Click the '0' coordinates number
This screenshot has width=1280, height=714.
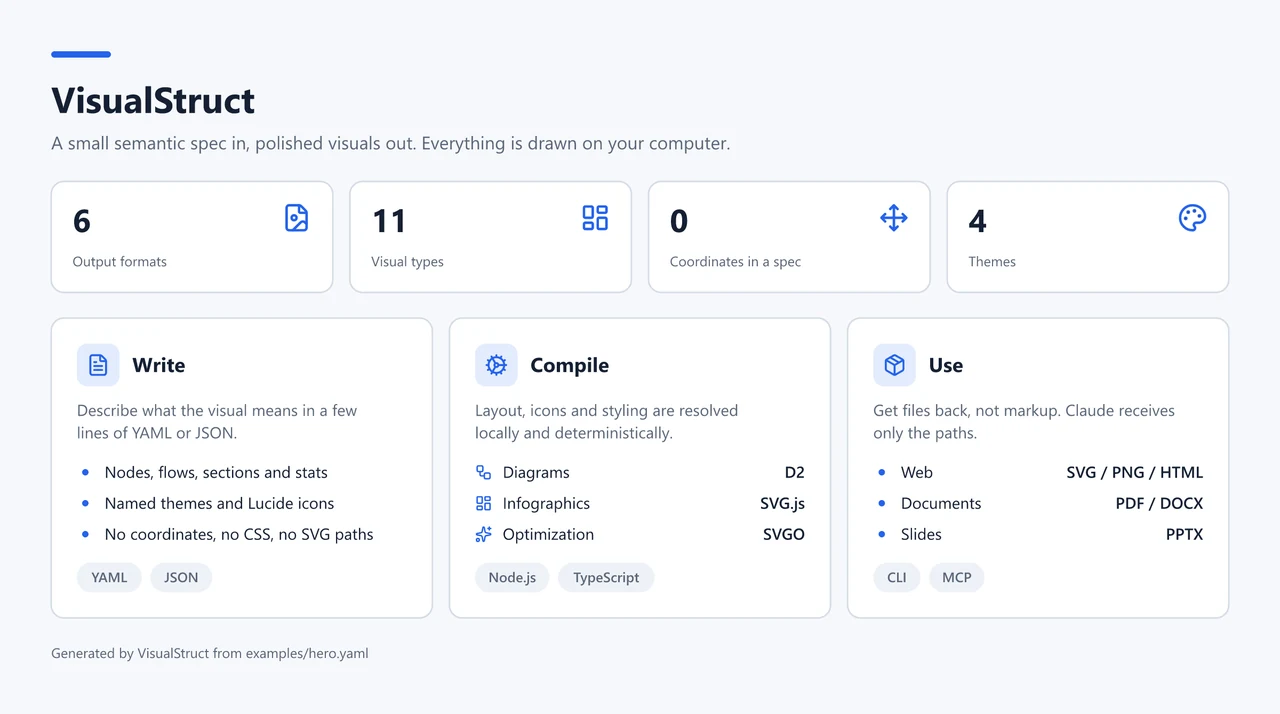pos(679,221)
